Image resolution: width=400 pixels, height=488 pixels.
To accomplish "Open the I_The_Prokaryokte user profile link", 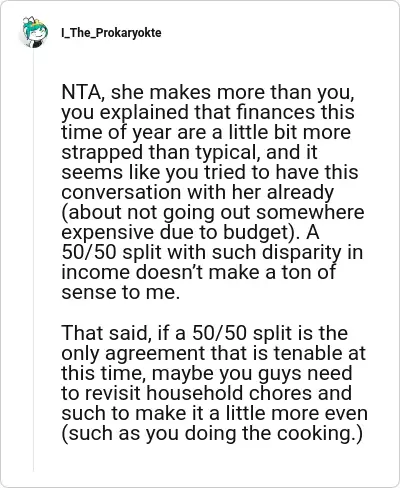I will (x=111, y=33).
